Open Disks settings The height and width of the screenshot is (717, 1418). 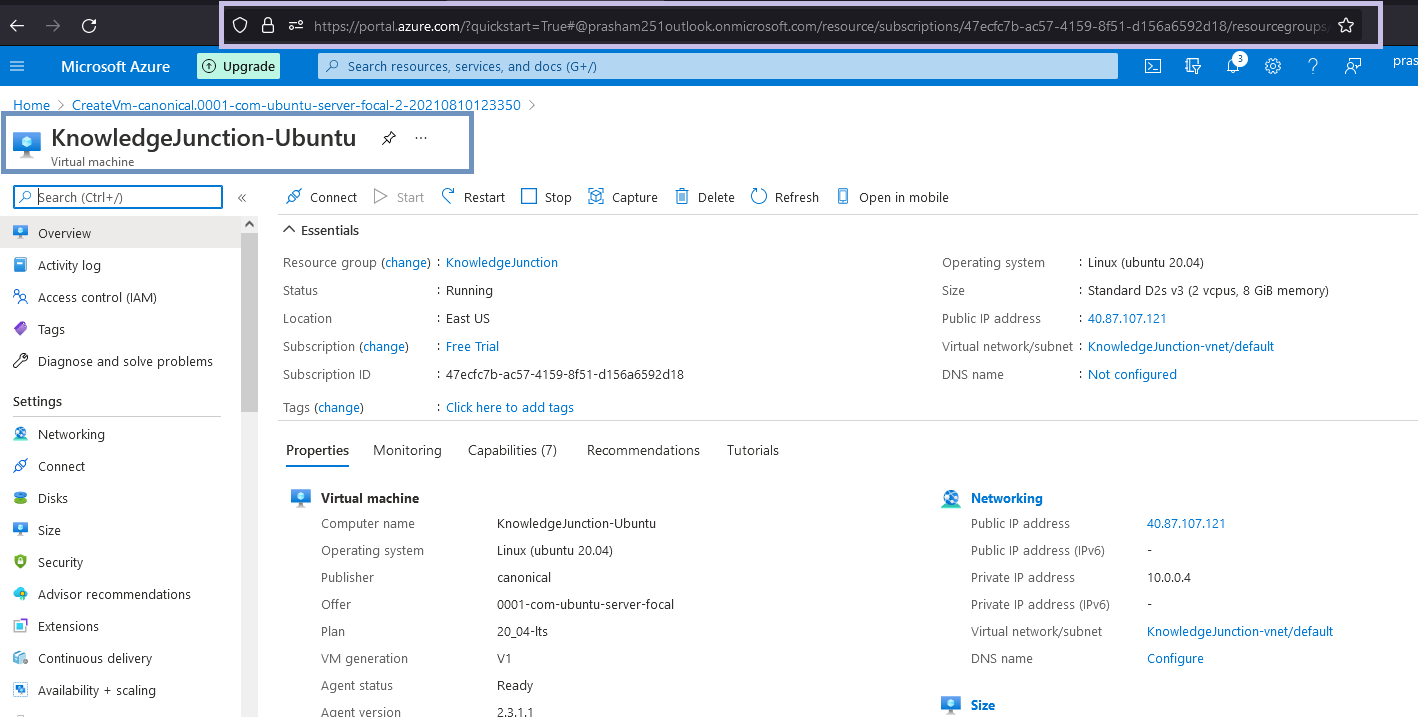pyautogui.click(x=120, y=498)
